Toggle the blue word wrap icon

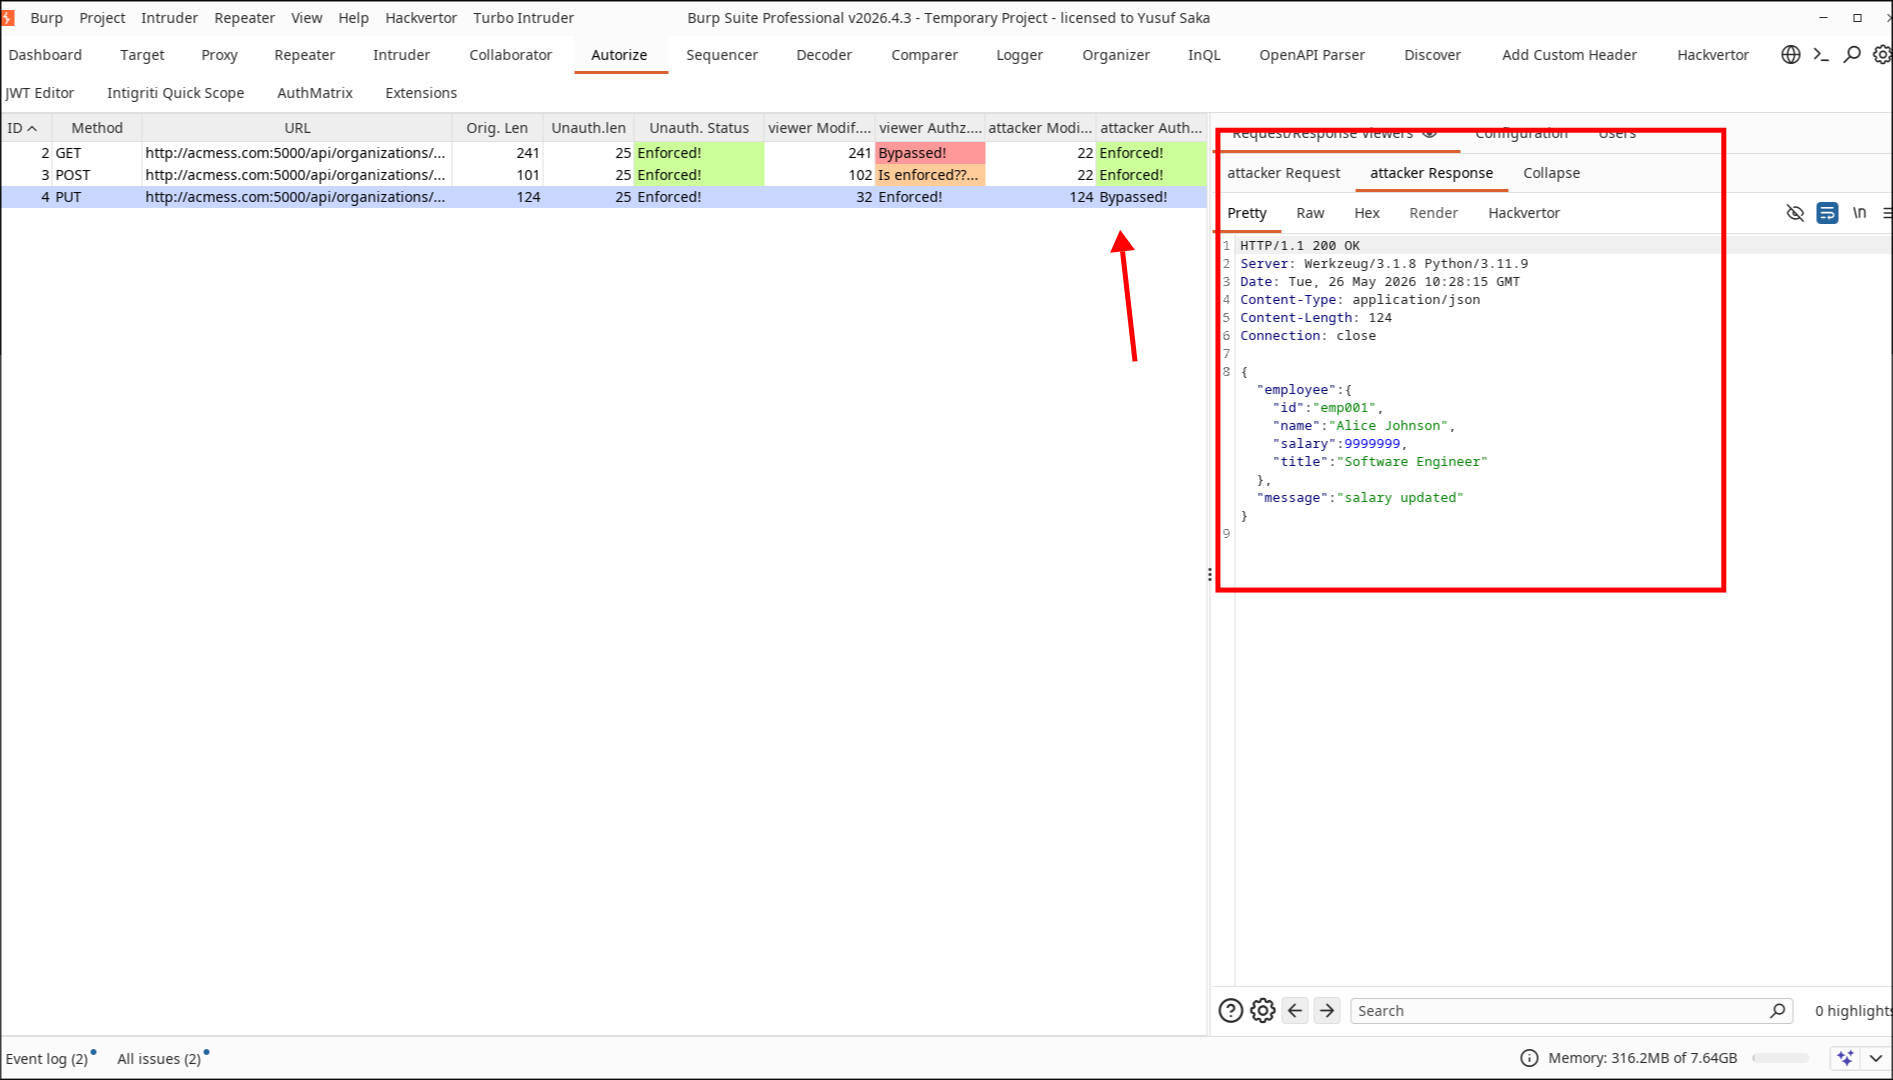(1827, 213)
